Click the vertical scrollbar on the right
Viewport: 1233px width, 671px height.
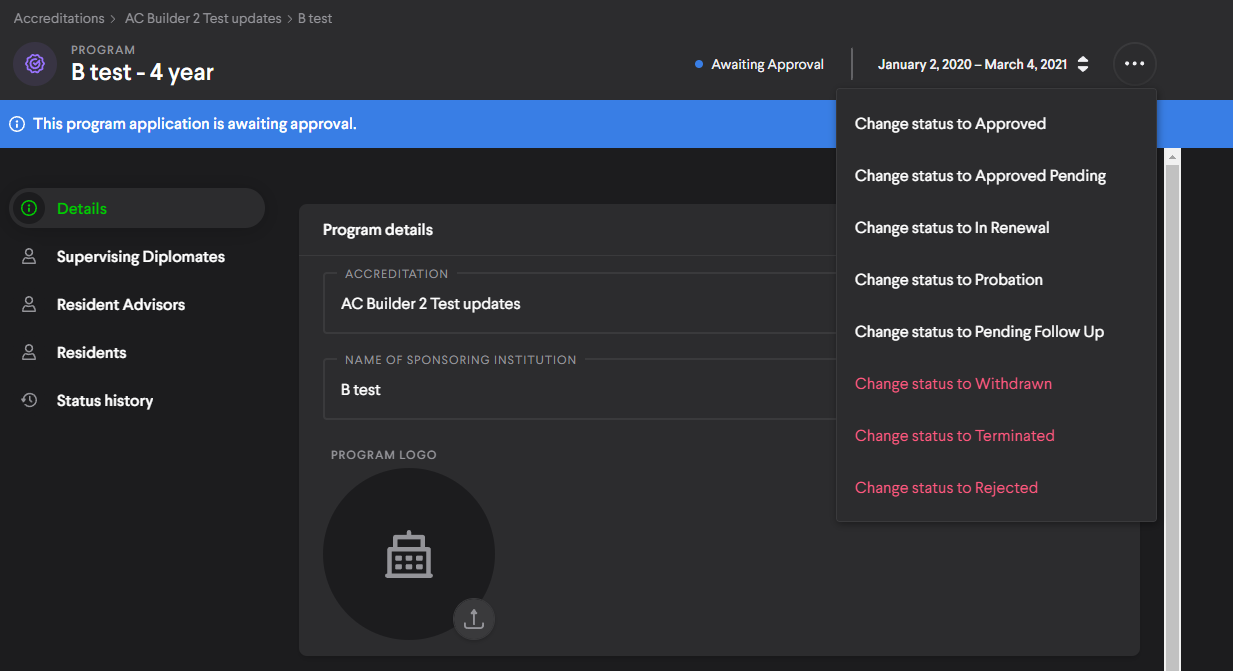(x=1173, y=400)
